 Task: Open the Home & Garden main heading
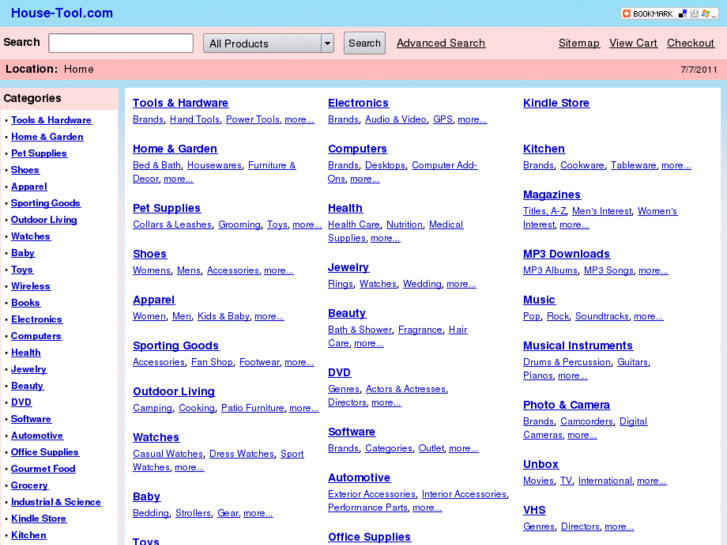pyautogui.click(x=175, y=149)
